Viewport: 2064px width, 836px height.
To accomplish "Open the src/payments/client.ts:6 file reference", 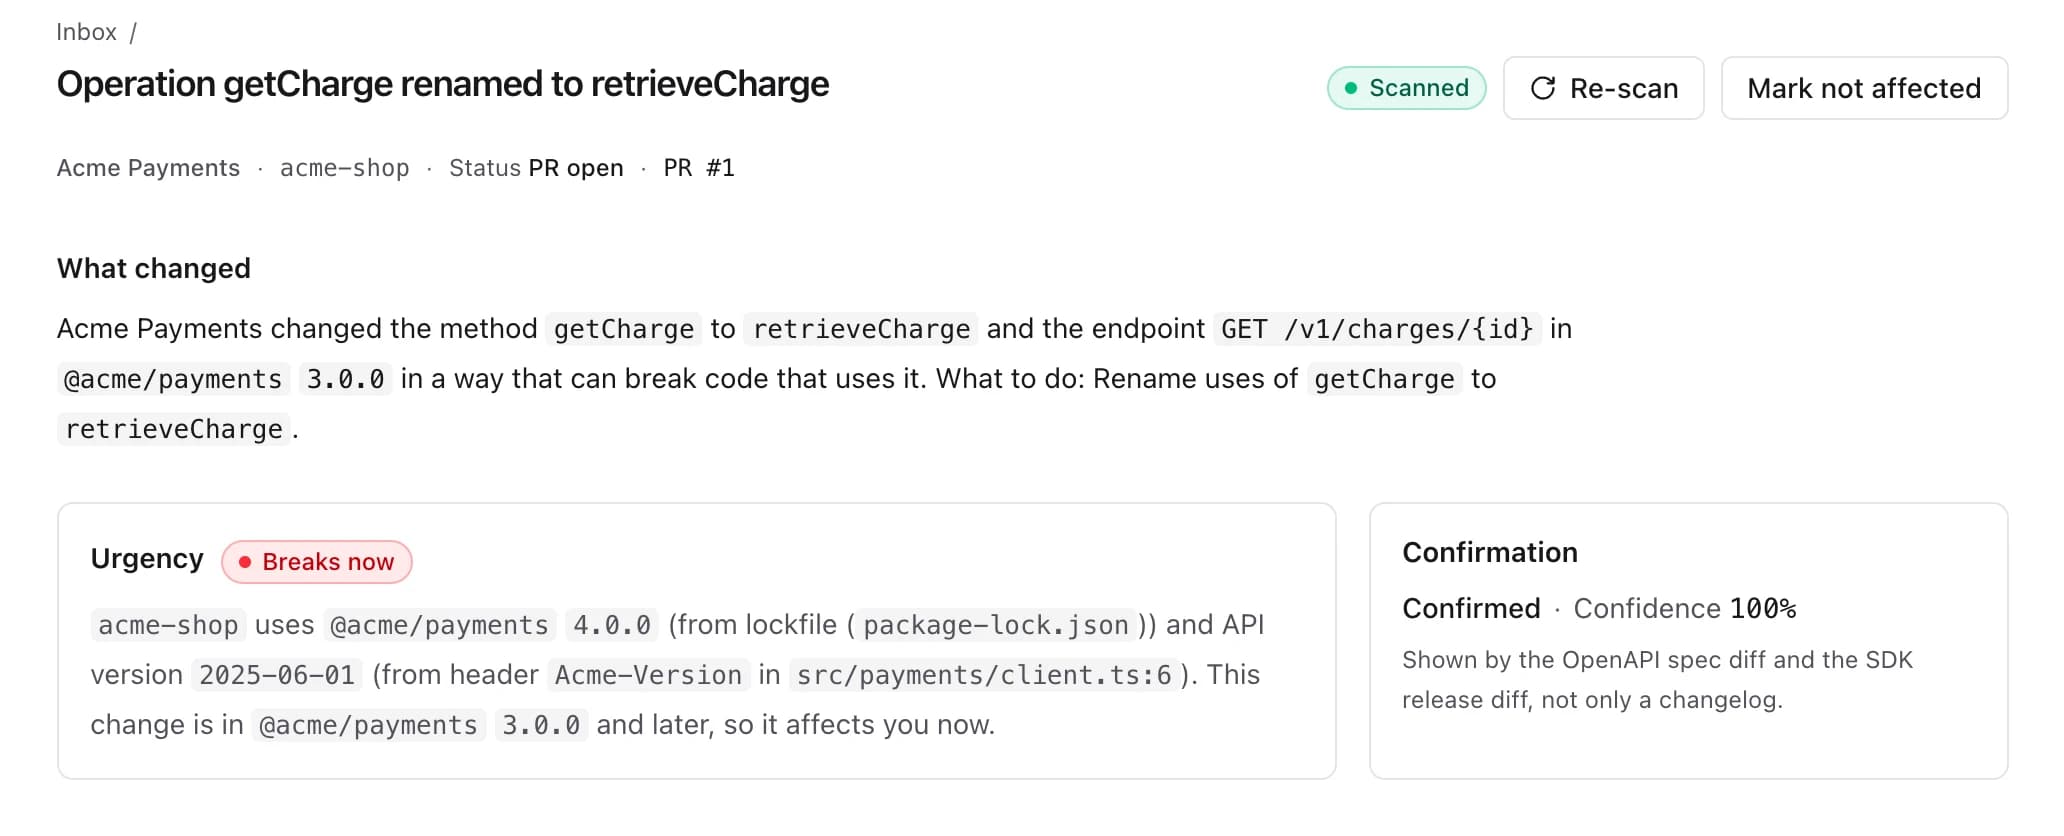I will [984, 675].
